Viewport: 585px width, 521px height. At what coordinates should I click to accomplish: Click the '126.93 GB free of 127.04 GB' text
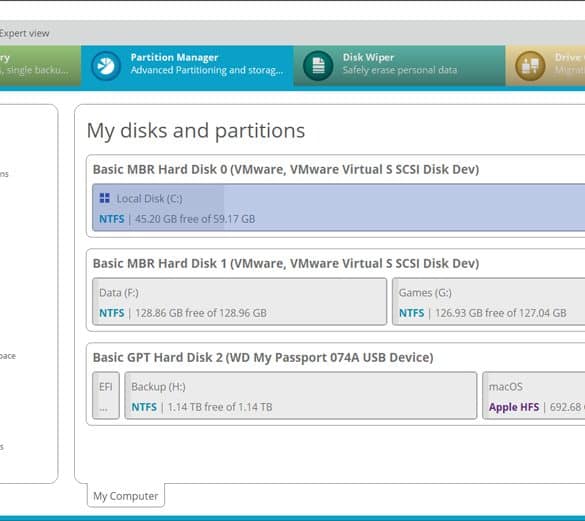501,313
